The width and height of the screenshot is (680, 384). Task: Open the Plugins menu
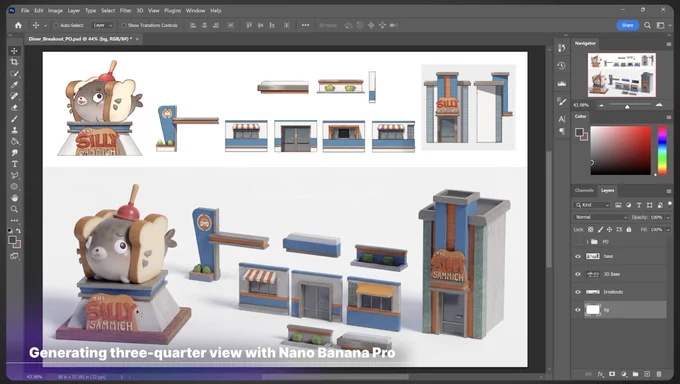(x=172, y=10)
